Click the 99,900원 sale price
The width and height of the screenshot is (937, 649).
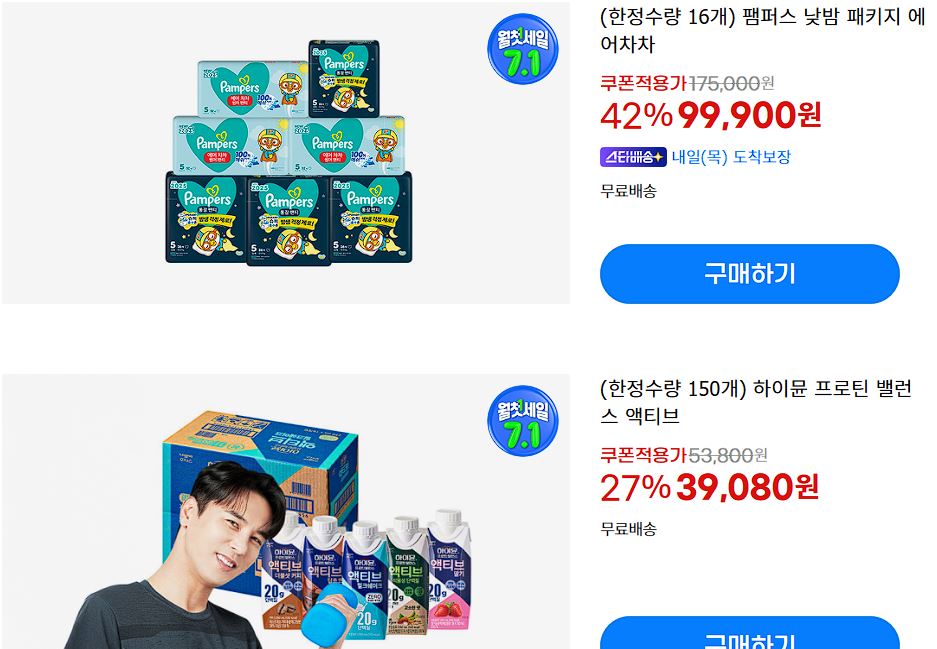(x=749, y=115)
